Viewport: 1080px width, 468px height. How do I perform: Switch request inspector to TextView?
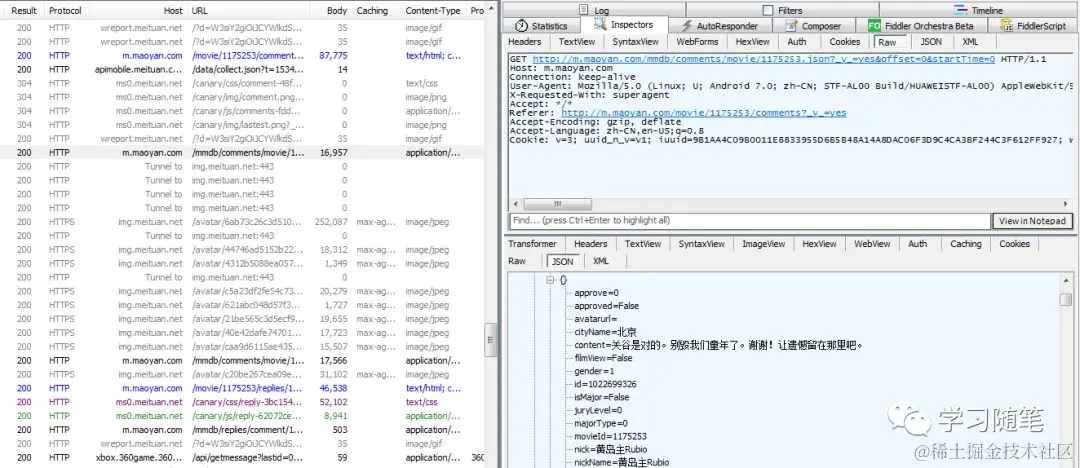click(577, 41)
